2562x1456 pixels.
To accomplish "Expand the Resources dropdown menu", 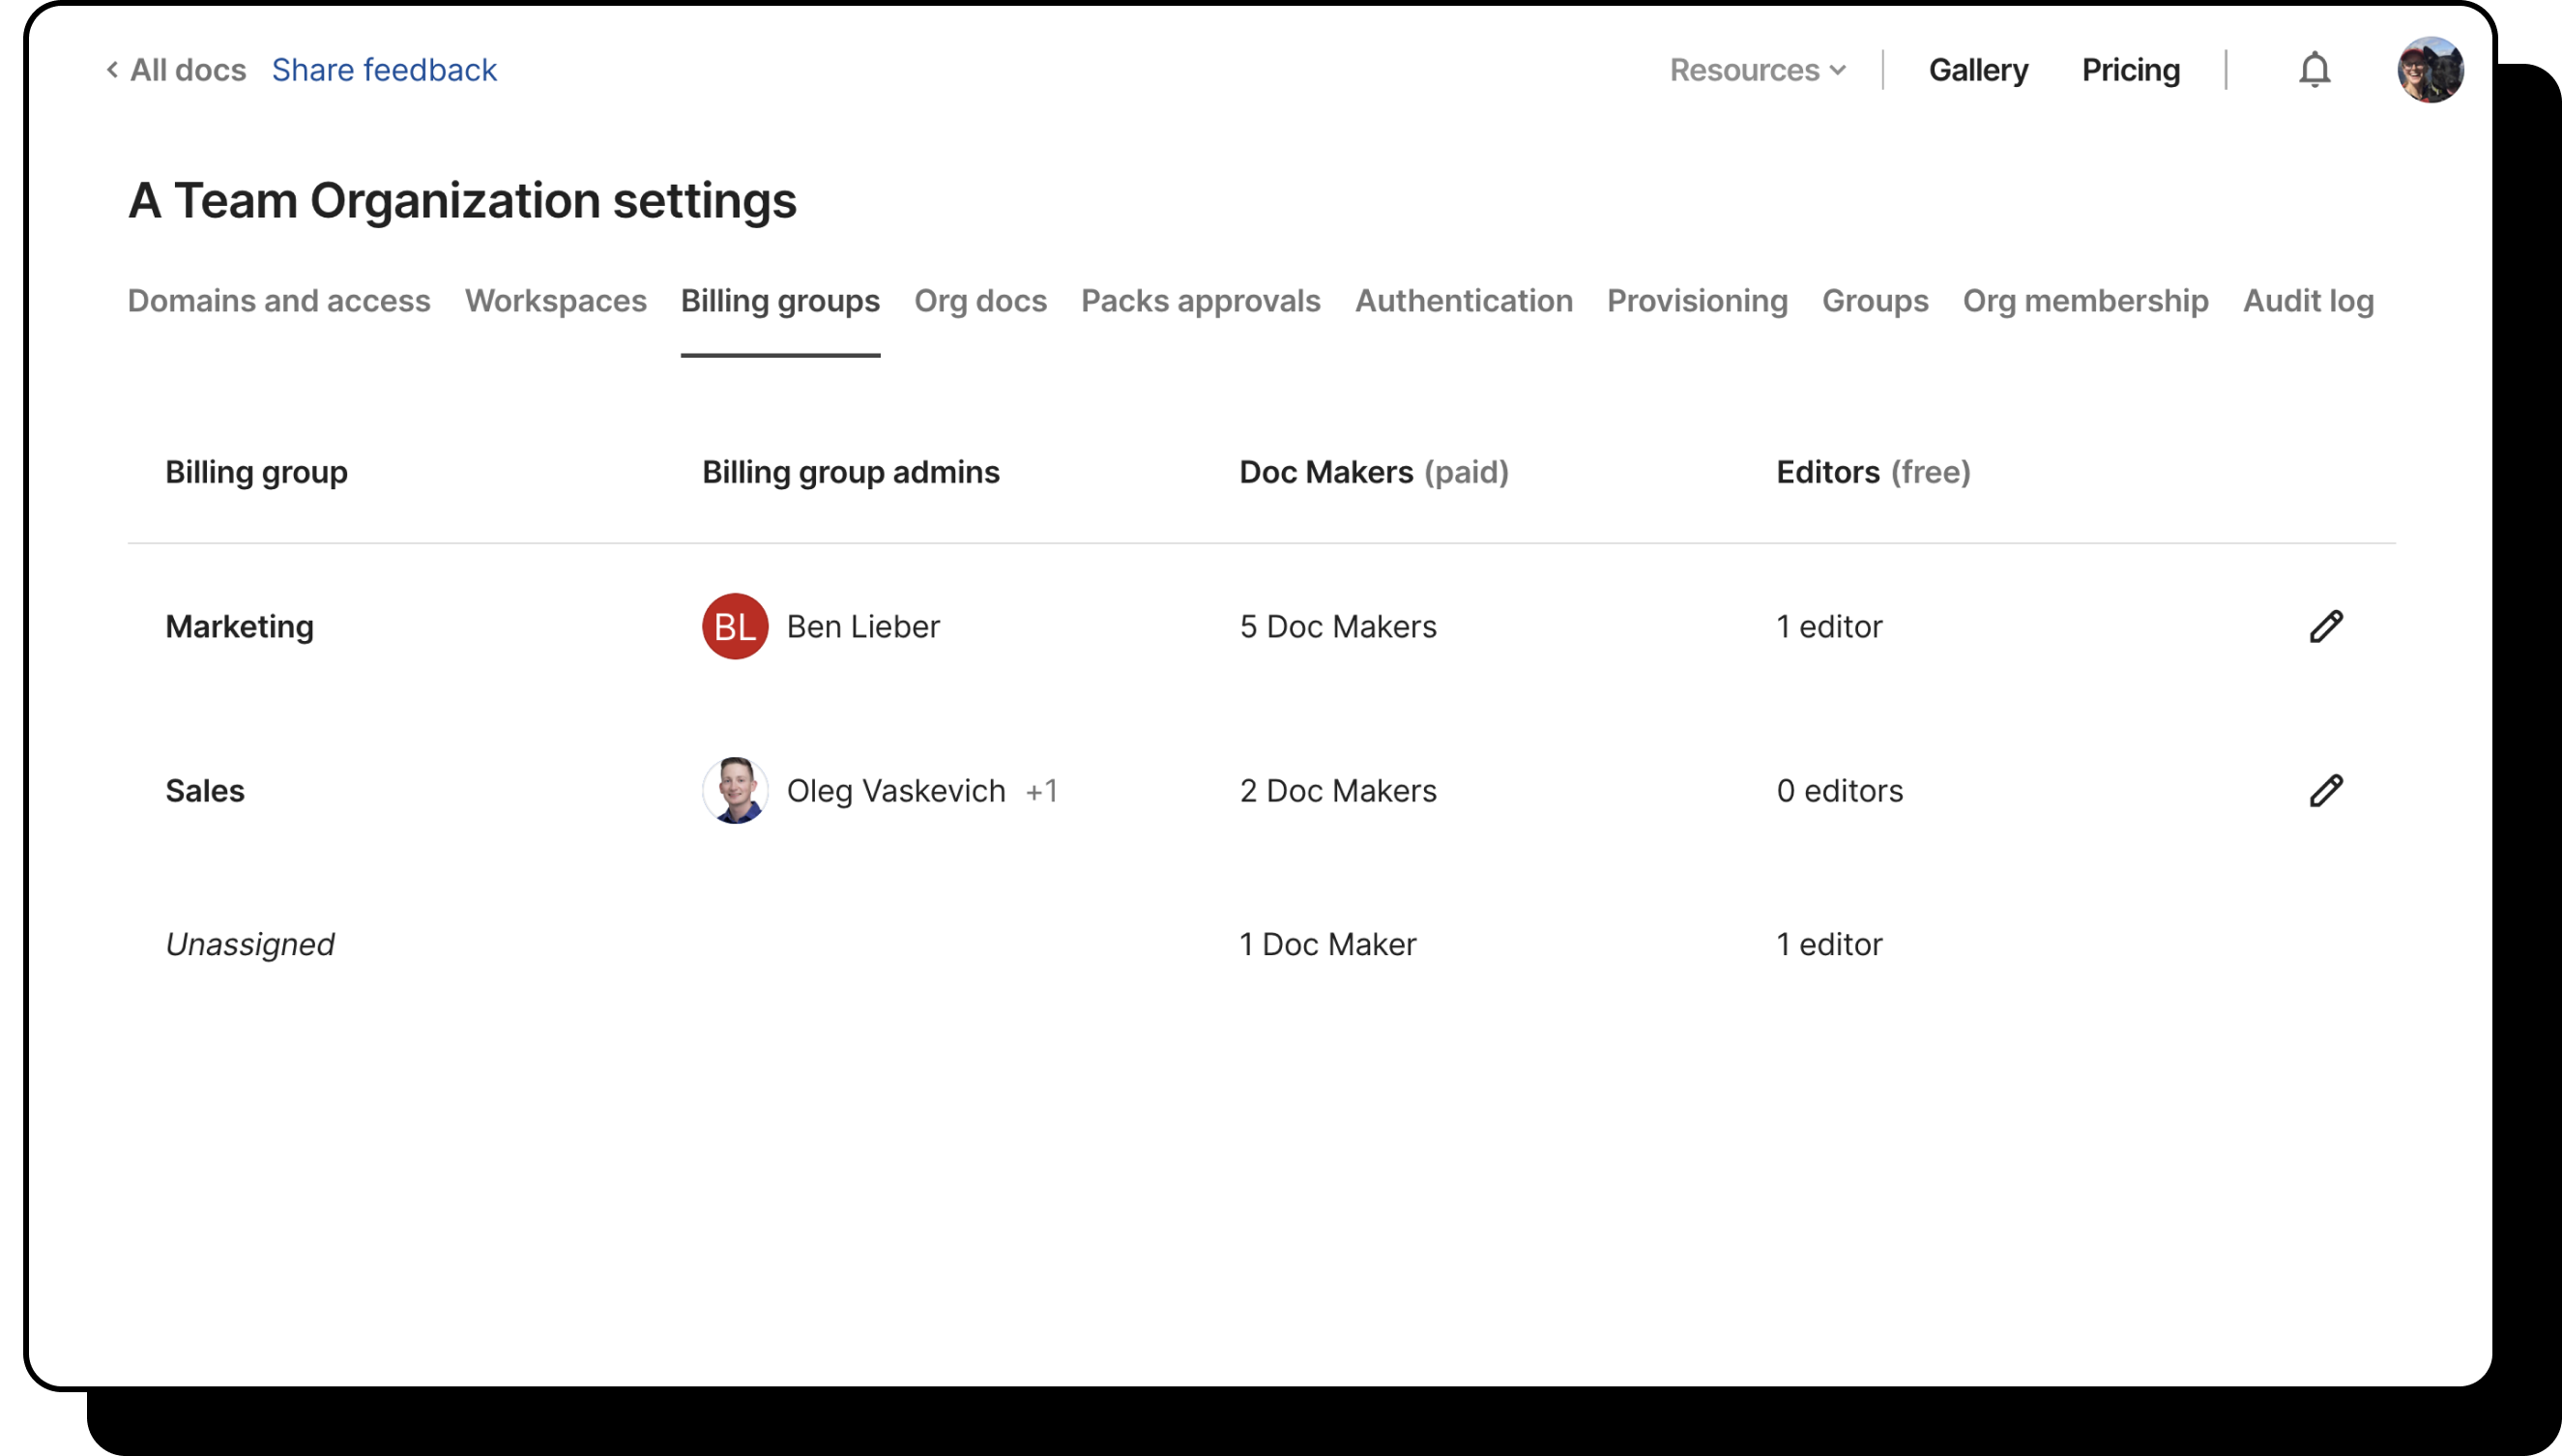I will pyautogui.click(x=1757, y=70).
